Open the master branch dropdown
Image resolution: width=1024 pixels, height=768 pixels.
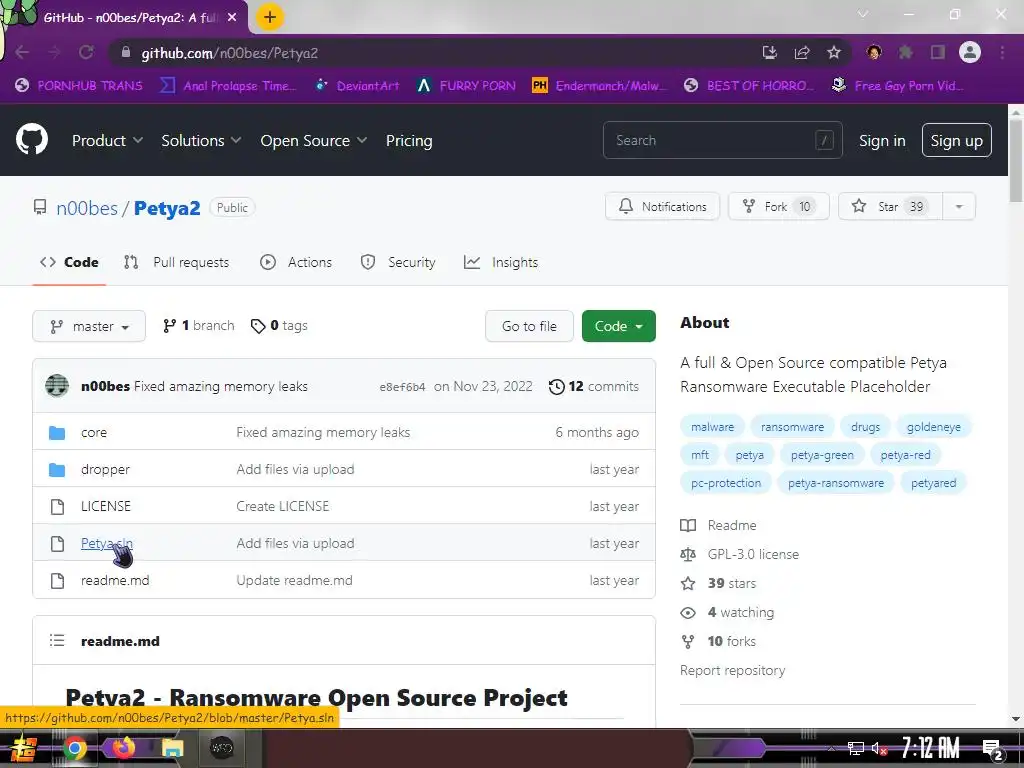(89, 326)
